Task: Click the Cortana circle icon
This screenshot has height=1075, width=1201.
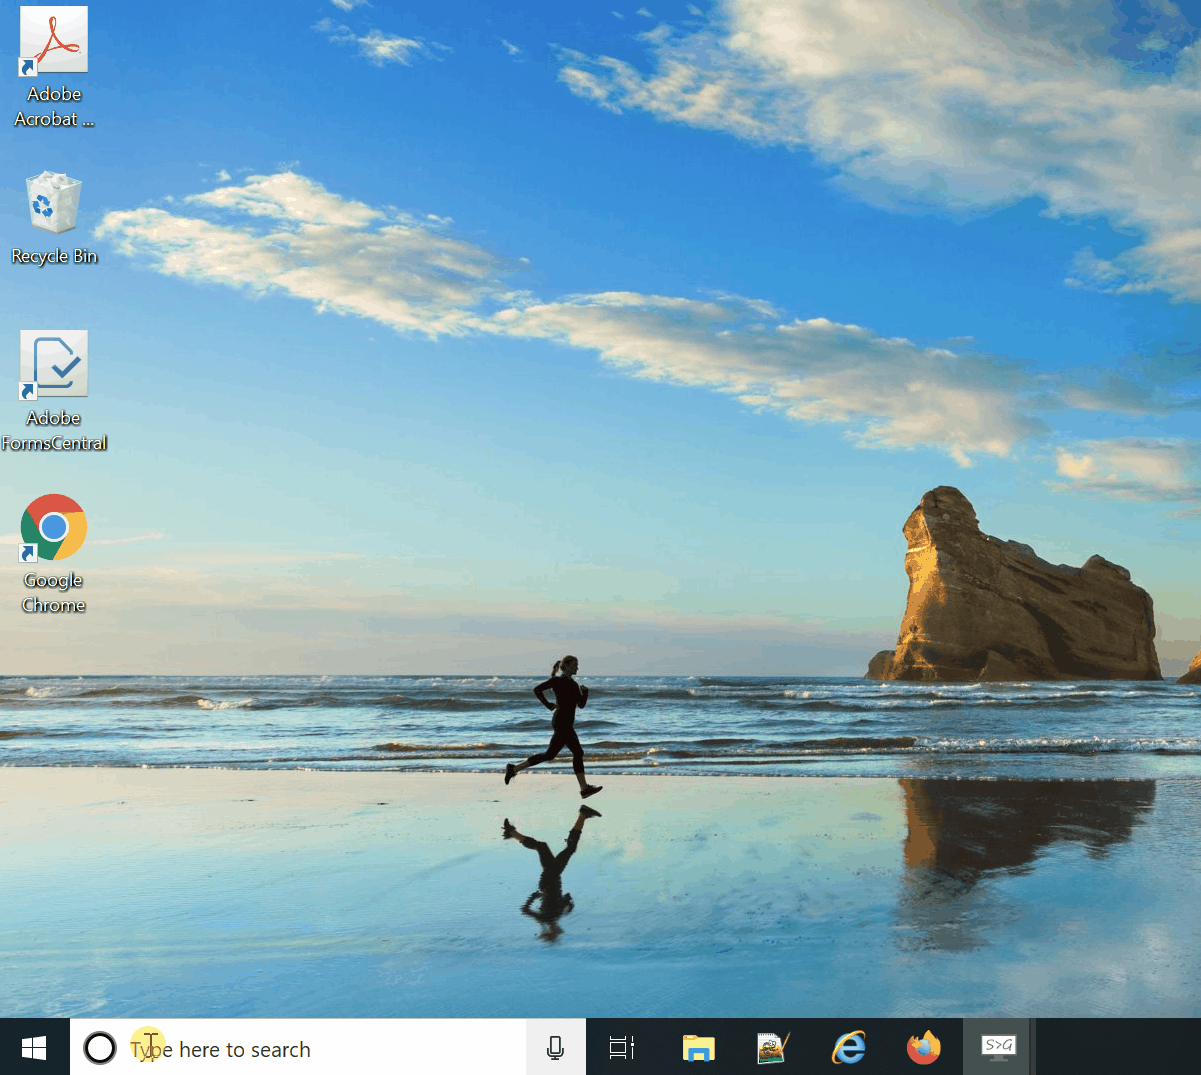Action: point(100,1047)
